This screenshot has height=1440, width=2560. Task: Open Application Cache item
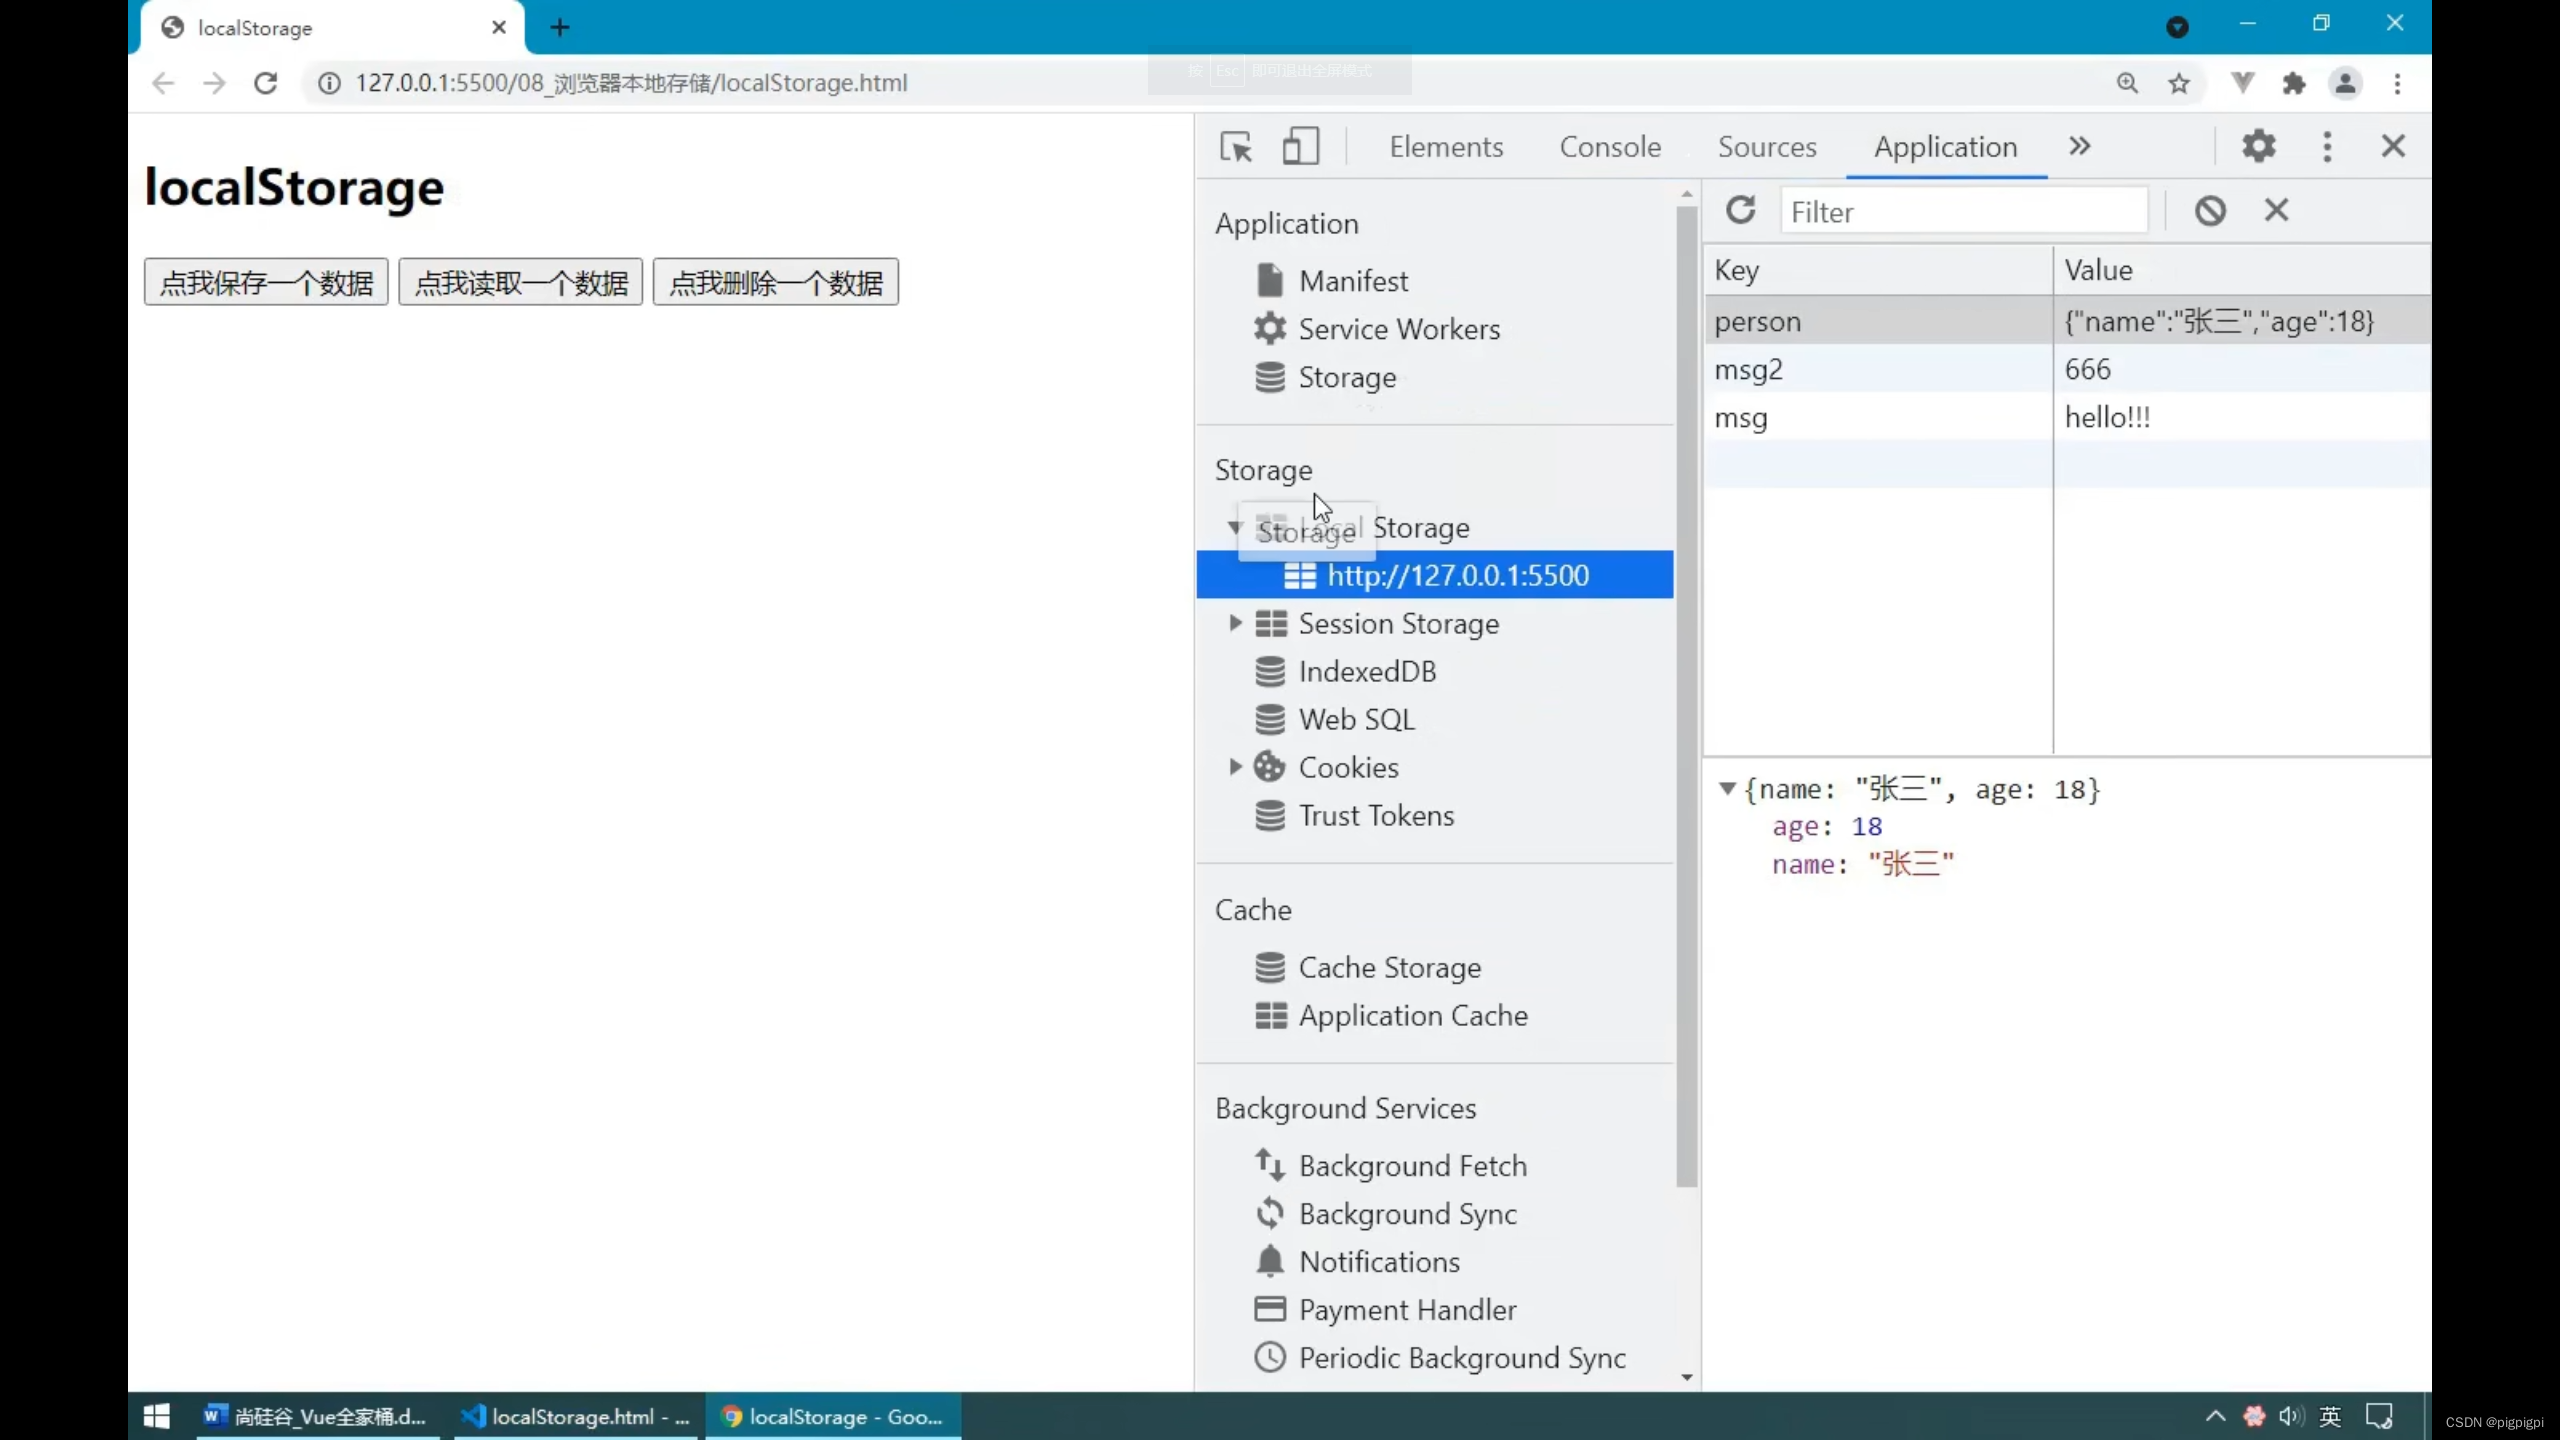(1392, 1015)
